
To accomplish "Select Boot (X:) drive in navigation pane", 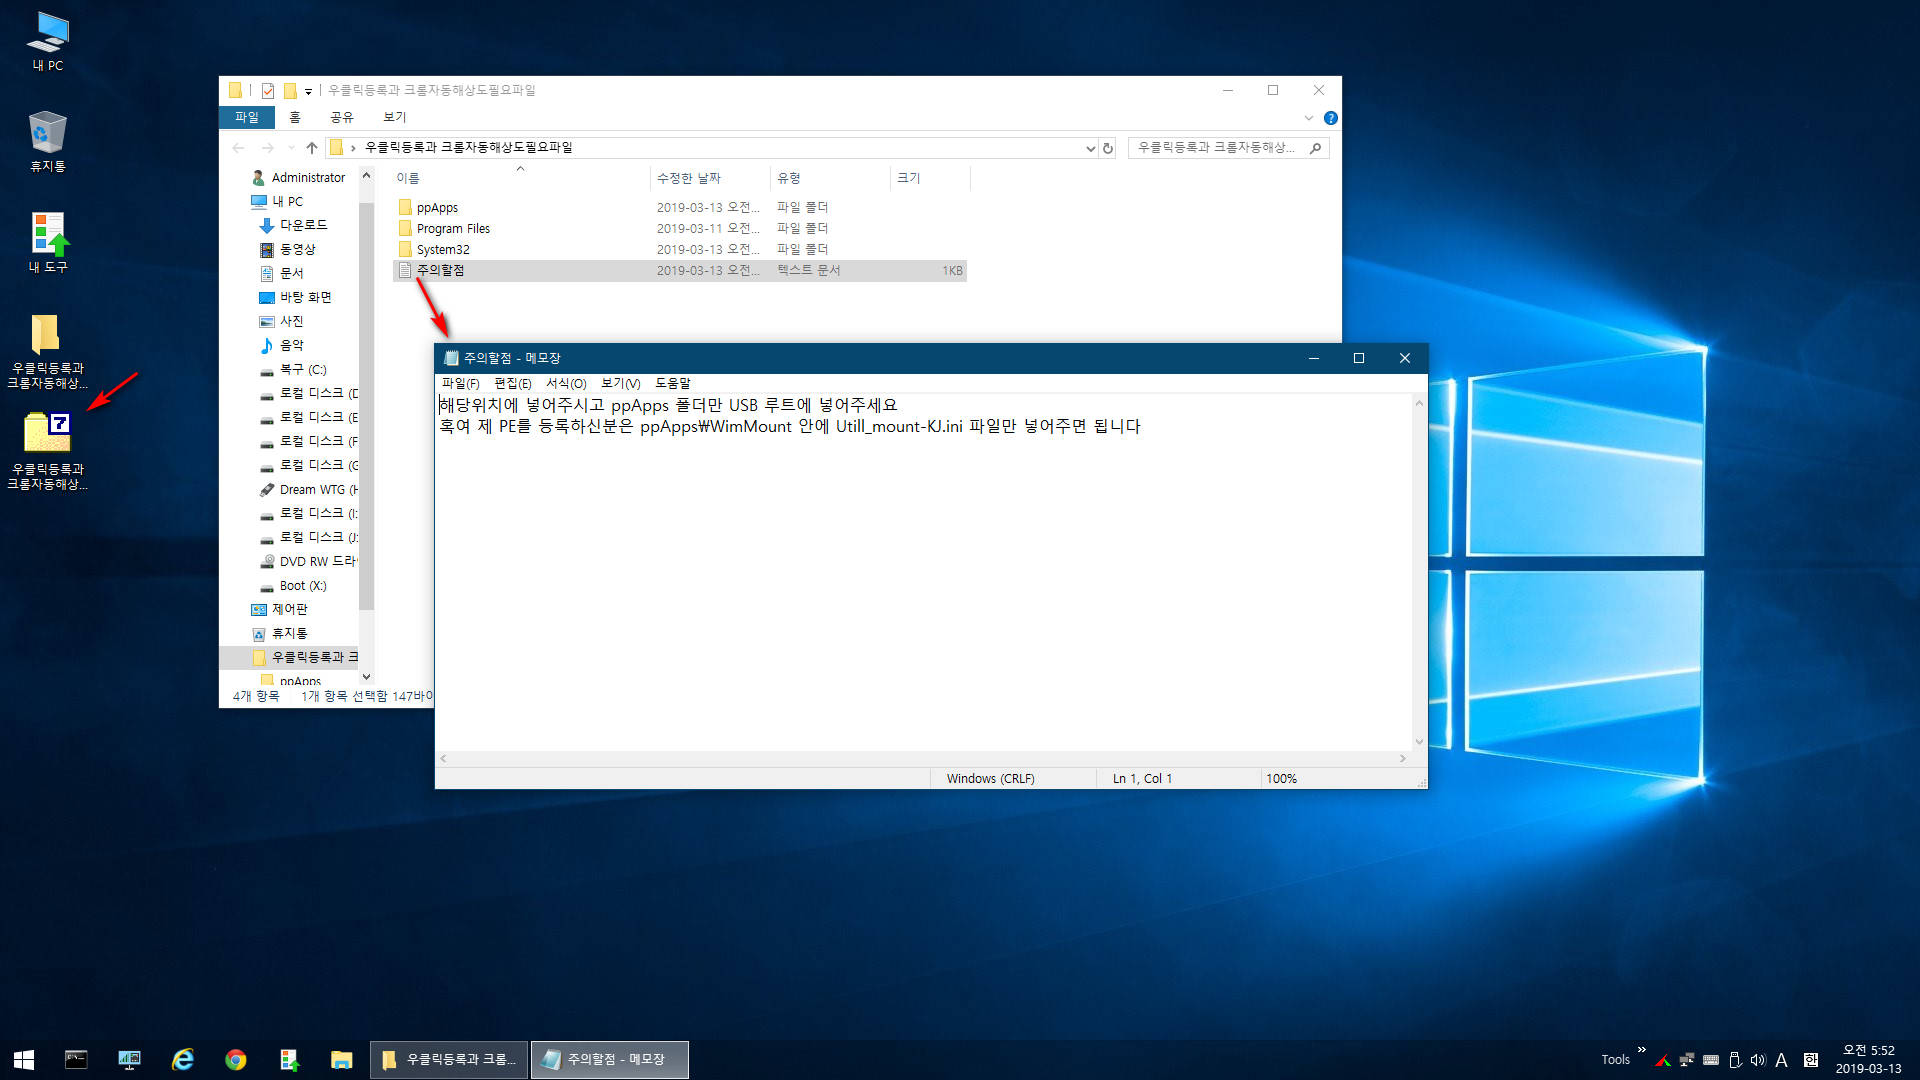I will tap(293, 586).
